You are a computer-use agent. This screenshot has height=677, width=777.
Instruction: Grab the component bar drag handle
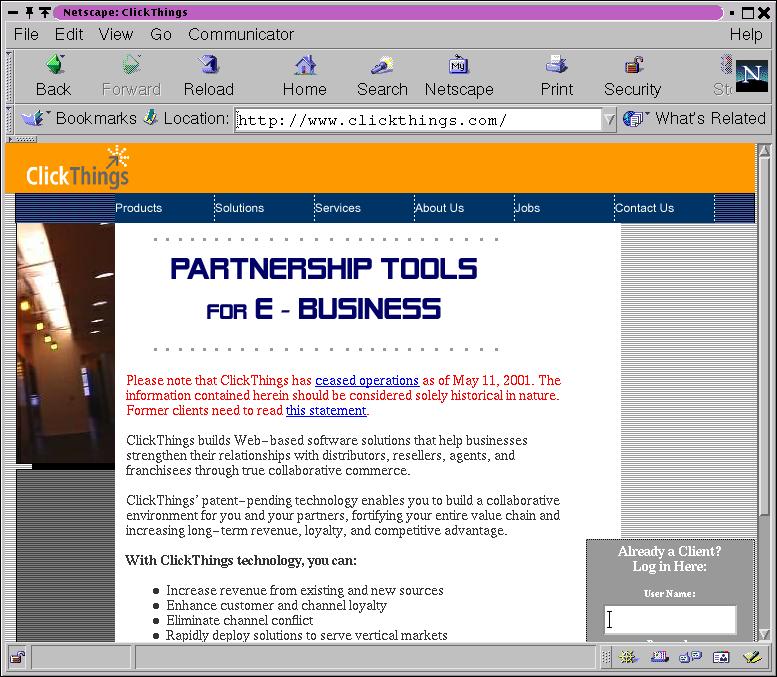606,658
